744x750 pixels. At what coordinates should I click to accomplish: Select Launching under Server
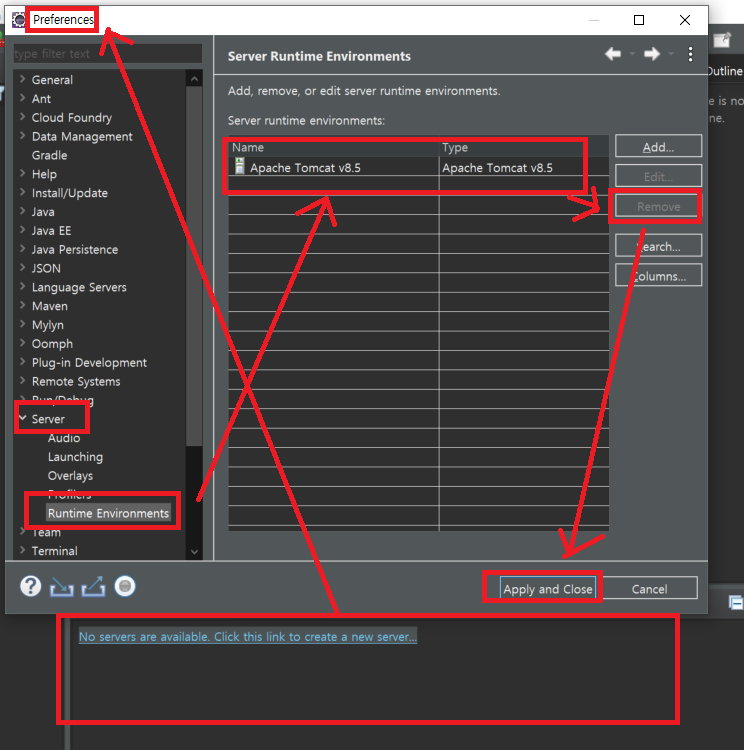point(75,456)
